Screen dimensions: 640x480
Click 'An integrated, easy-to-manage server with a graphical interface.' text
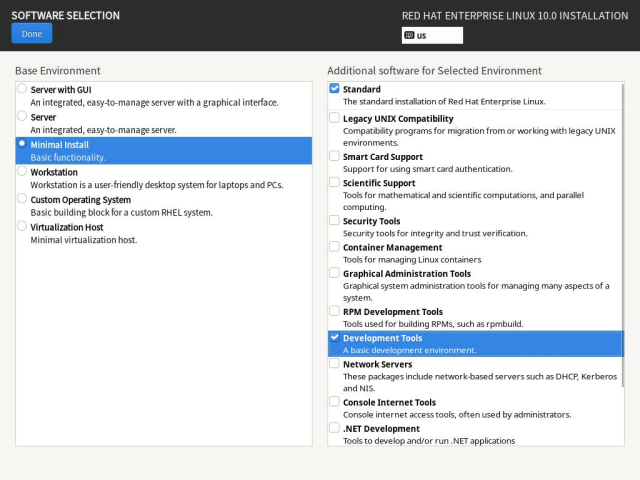tap(154, 102)
